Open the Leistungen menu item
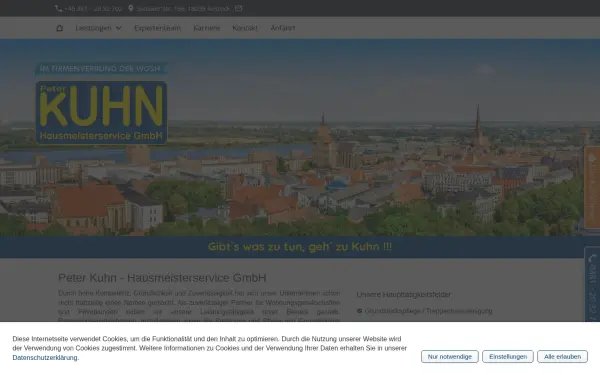The width and height of the screenshot is (600, 375). pyautogui.click(x=93, y=28)
